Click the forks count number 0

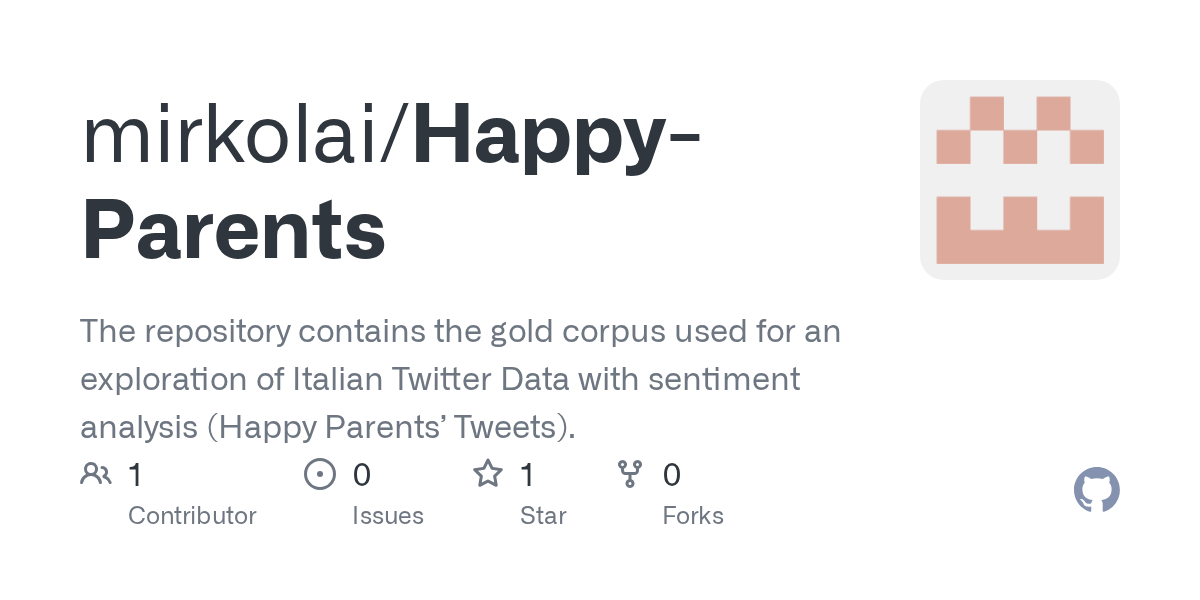672,474
